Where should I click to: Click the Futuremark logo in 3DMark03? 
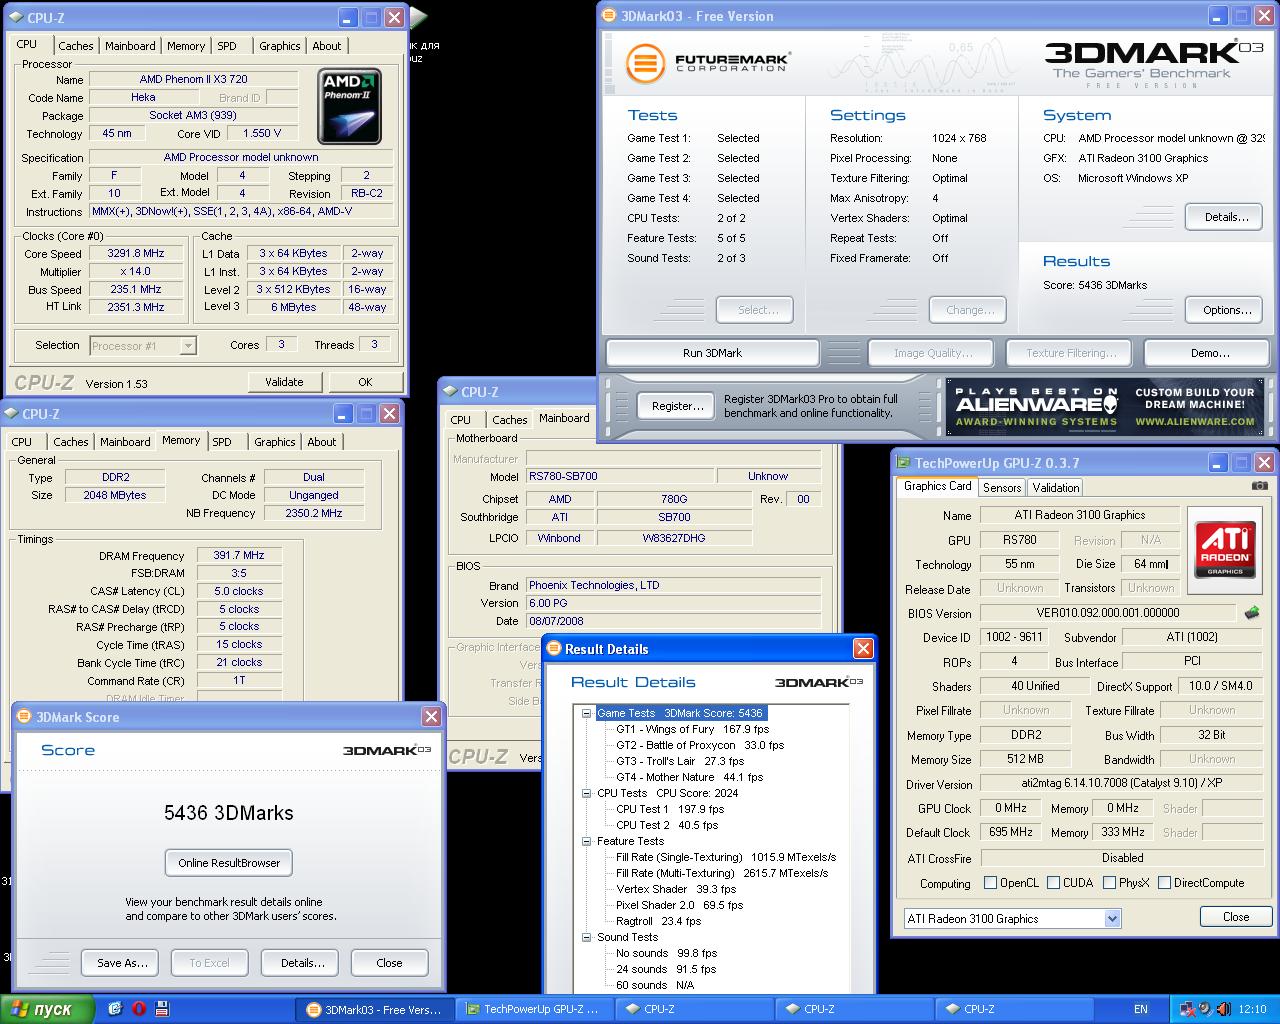[x=708, y=64]
